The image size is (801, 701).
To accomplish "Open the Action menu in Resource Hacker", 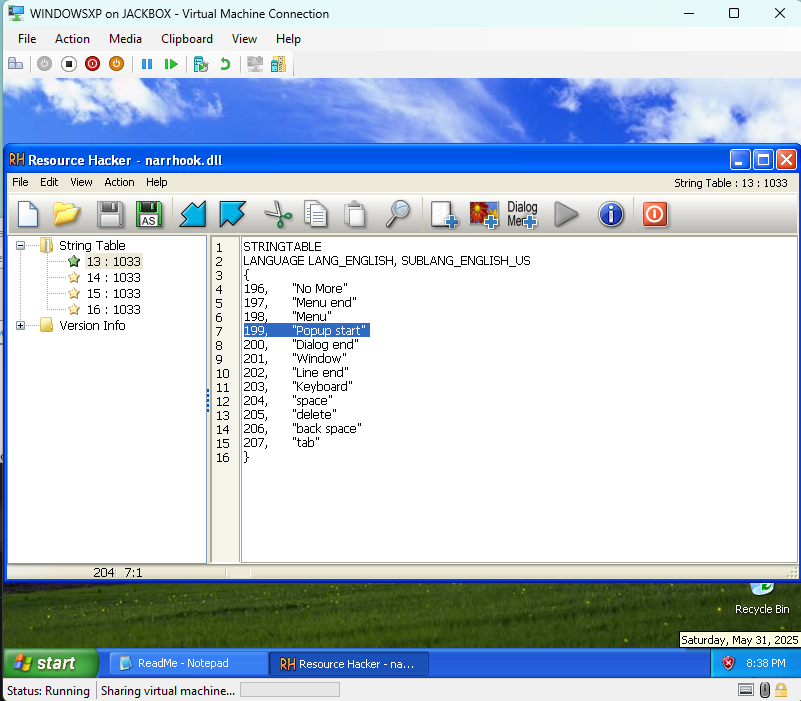I will click(119, 183).
